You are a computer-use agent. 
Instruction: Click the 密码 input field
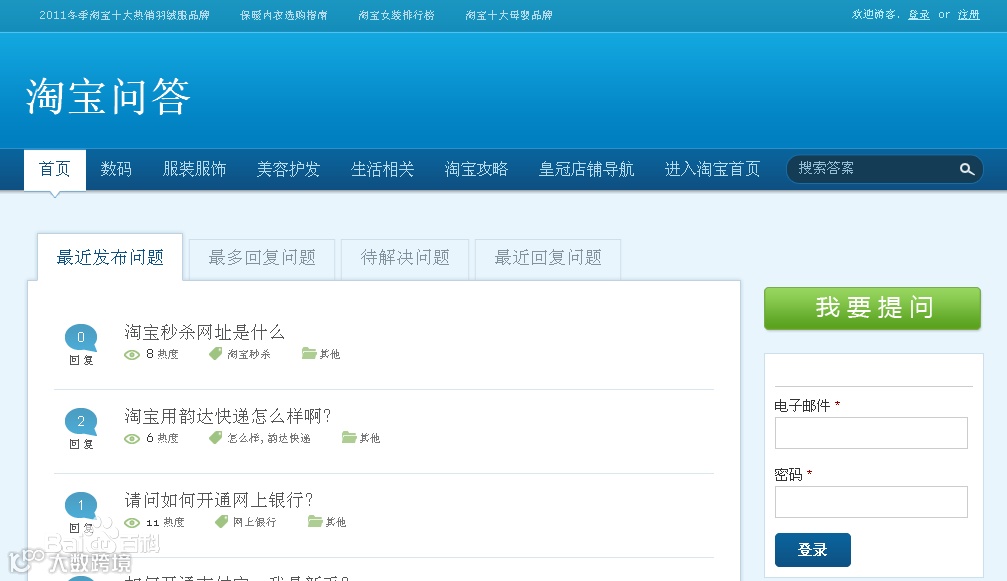871,502
